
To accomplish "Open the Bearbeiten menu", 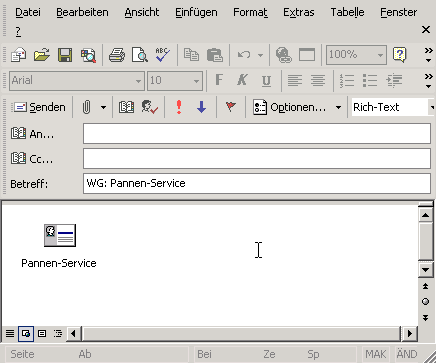I will [x=82, y=12].
